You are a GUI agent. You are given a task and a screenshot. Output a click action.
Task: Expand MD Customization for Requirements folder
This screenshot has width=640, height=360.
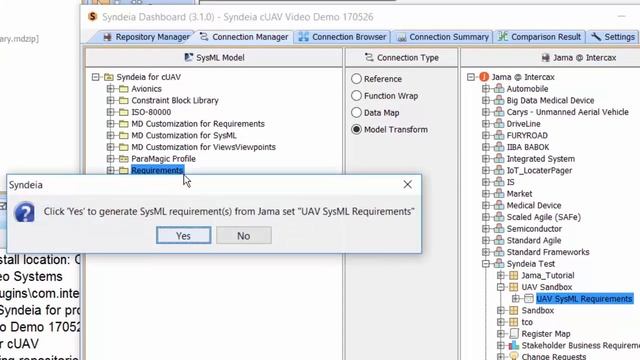[110, 124]
